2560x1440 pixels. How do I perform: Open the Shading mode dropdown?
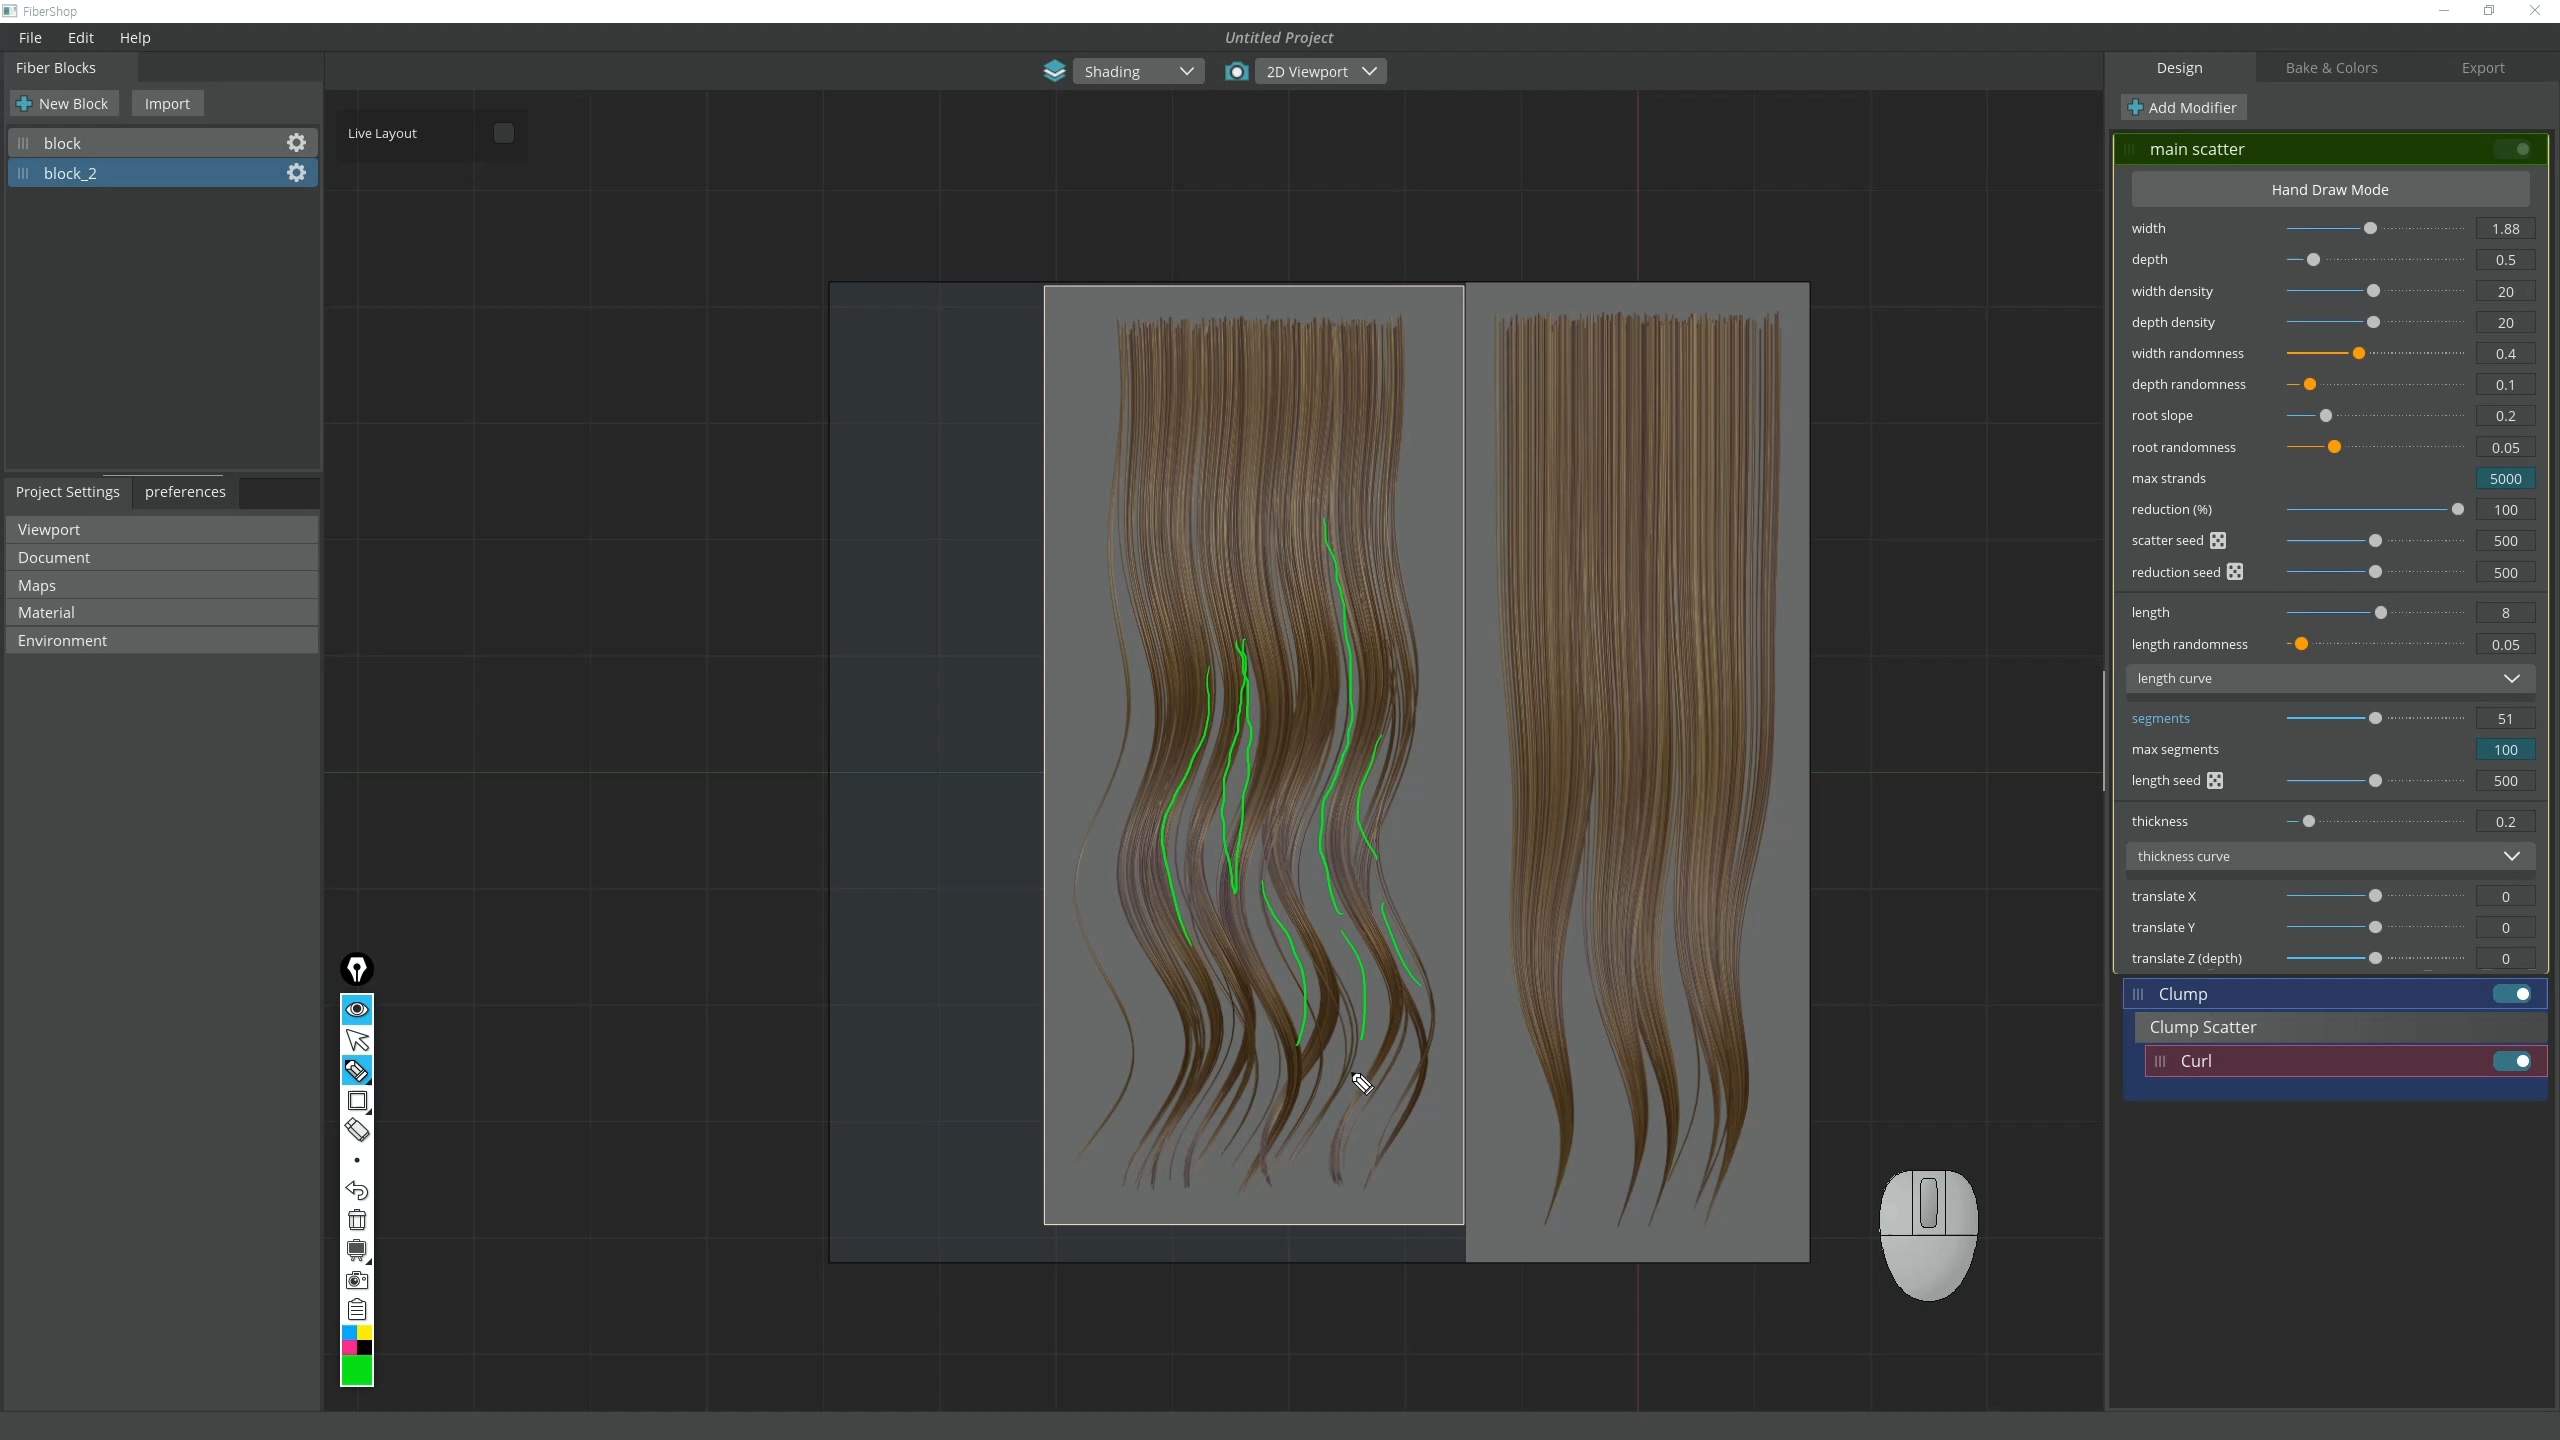(x=1138, y=71)
